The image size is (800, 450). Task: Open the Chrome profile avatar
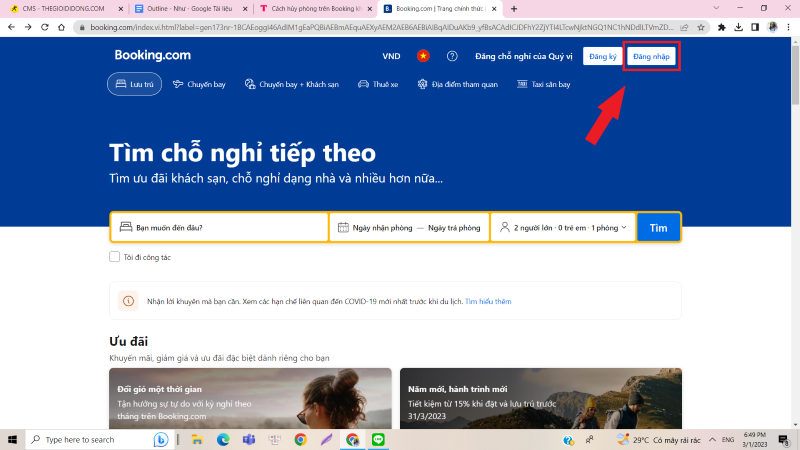(x=772, y=27)
